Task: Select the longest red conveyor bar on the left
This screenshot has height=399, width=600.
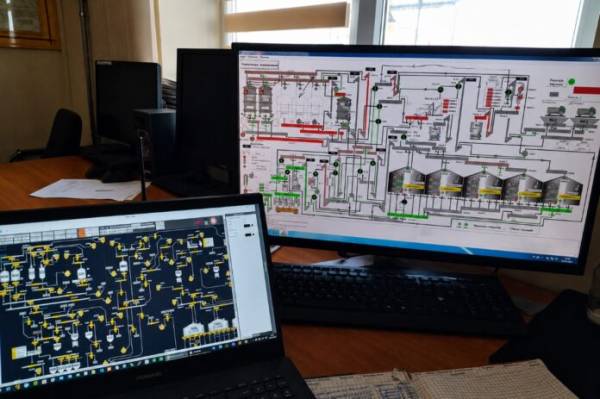Action: point(289,140)
